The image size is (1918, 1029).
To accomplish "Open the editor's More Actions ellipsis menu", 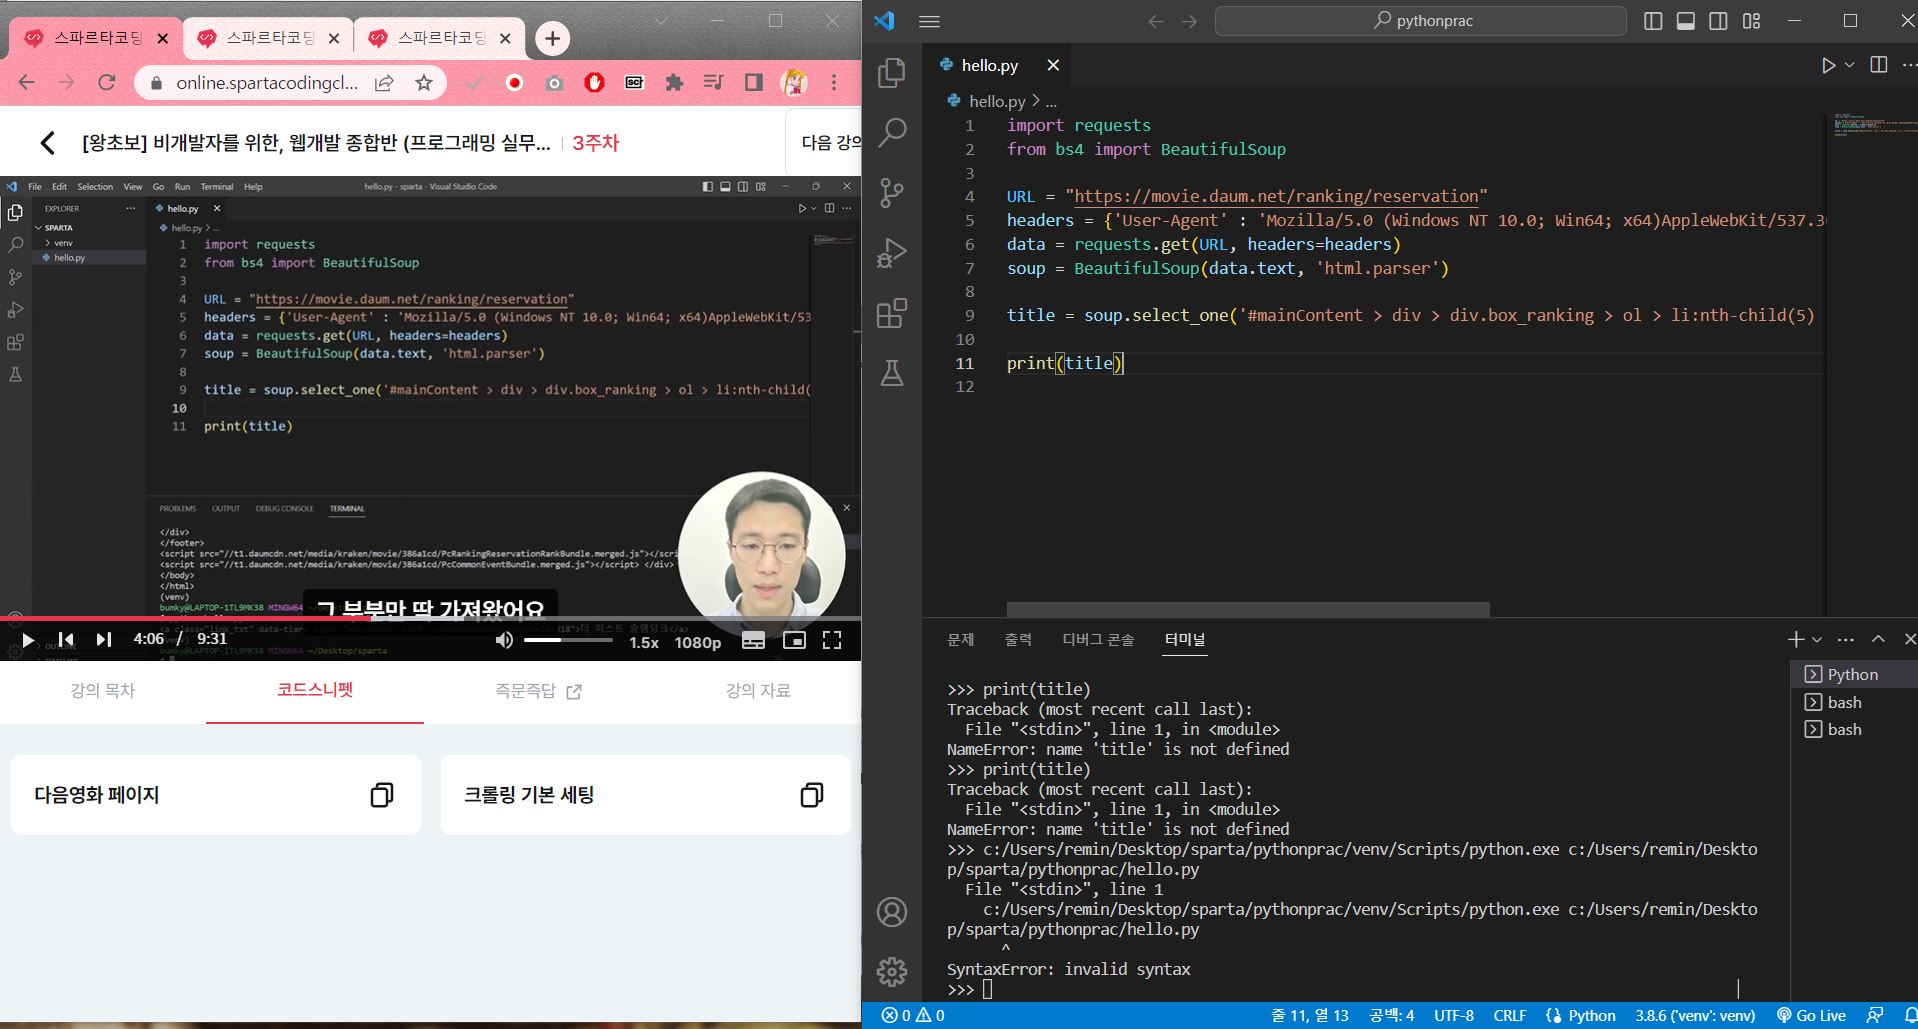I will click(1908, 65).
